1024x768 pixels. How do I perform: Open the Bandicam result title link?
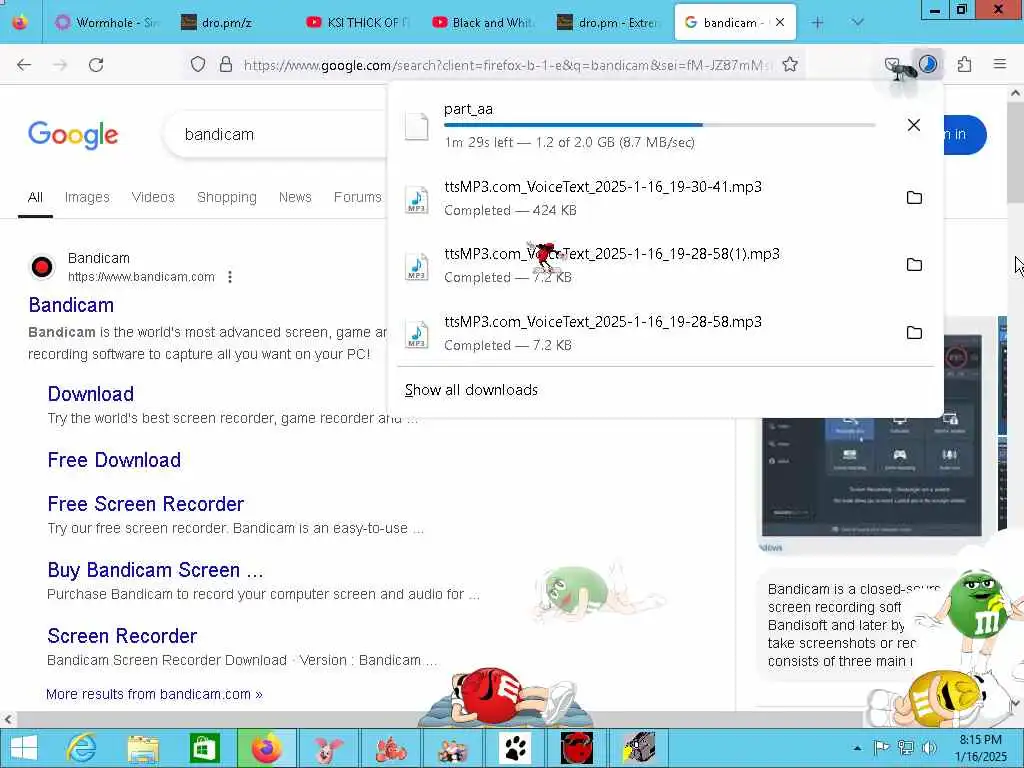click(71, 305)
